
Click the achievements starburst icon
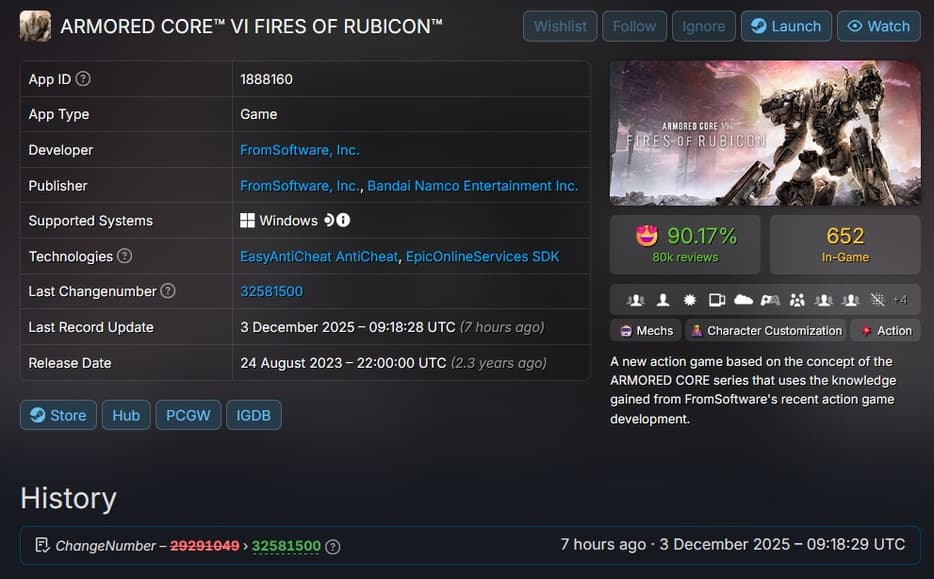click(689, 300)
